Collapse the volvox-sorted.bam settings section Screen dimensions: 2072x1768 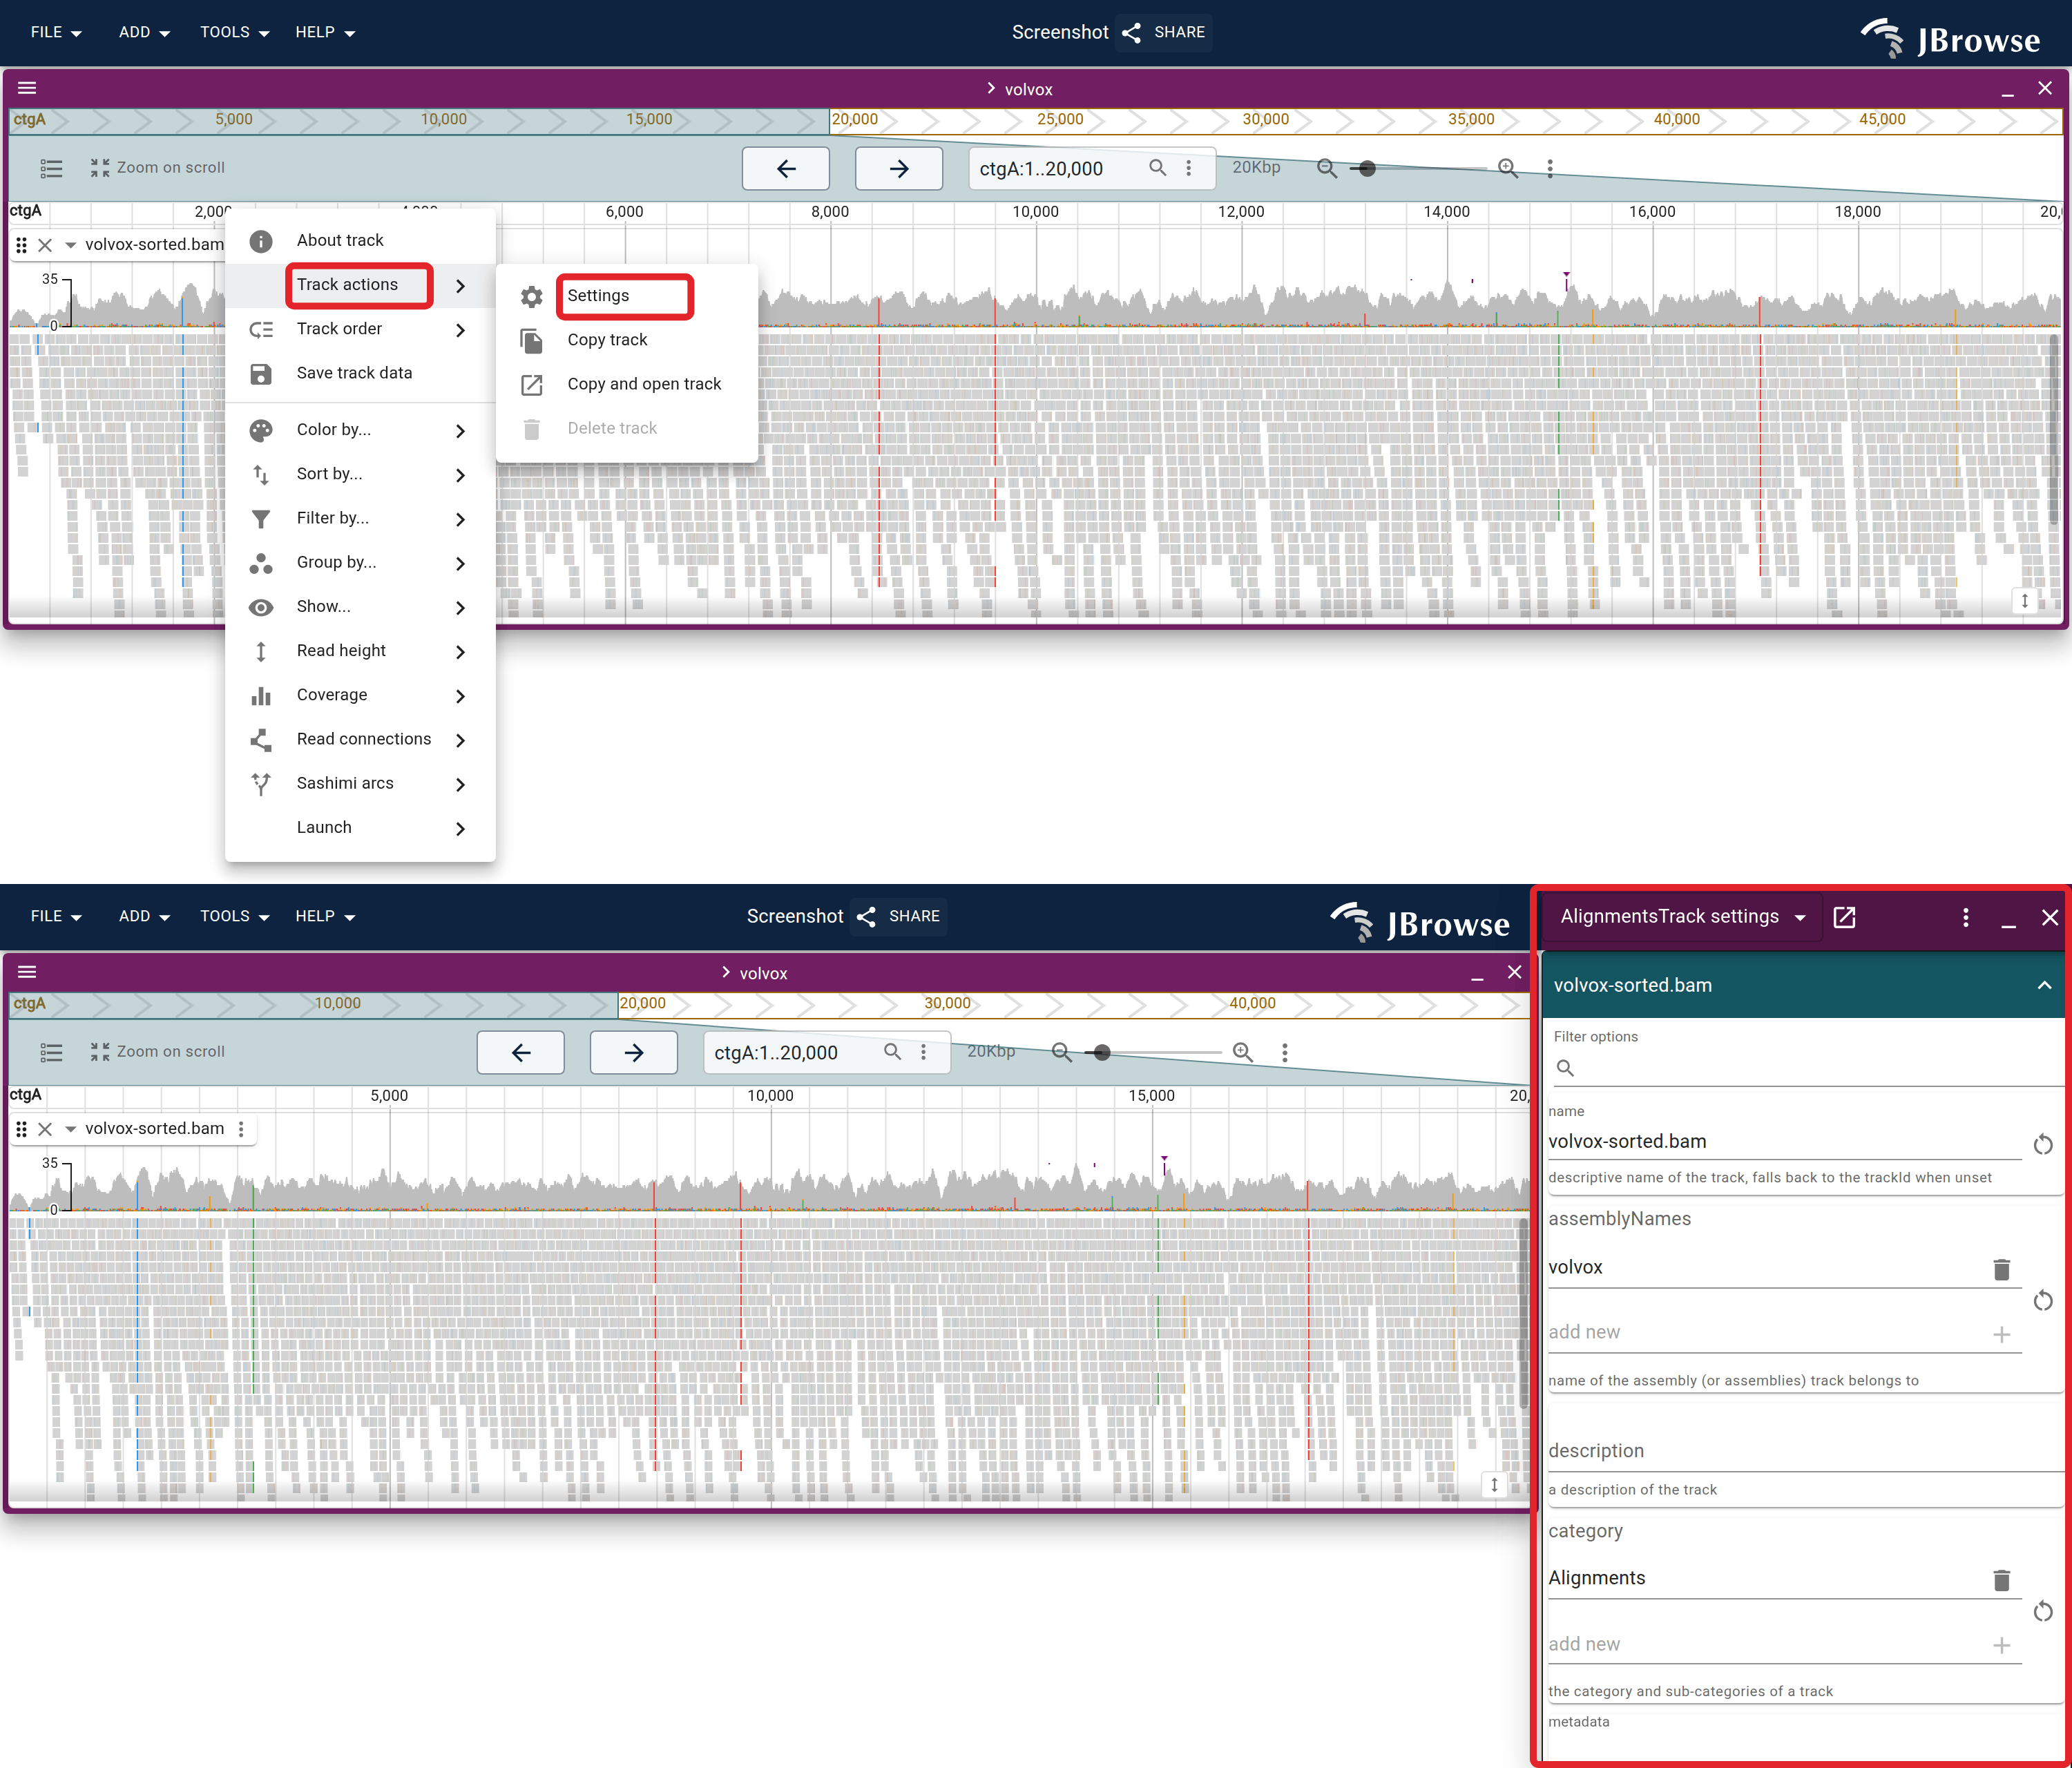(x=2044, y=985)
